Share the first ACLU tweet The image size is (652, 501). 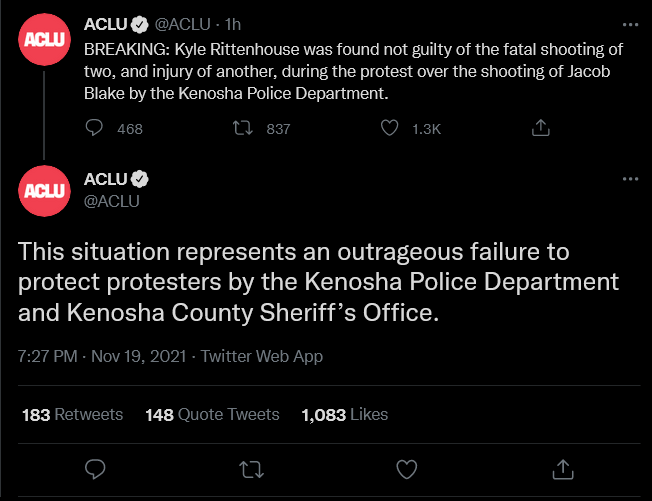(540, 128)
